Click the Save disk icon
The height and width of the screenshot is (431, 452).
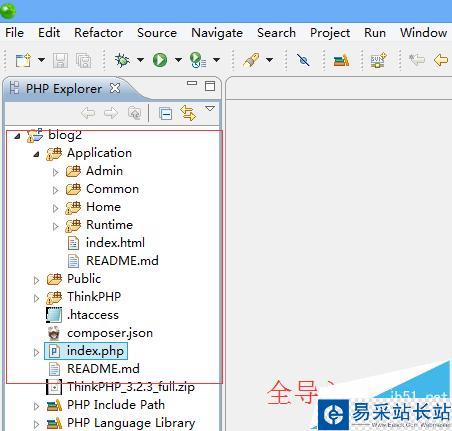point(60,61)
